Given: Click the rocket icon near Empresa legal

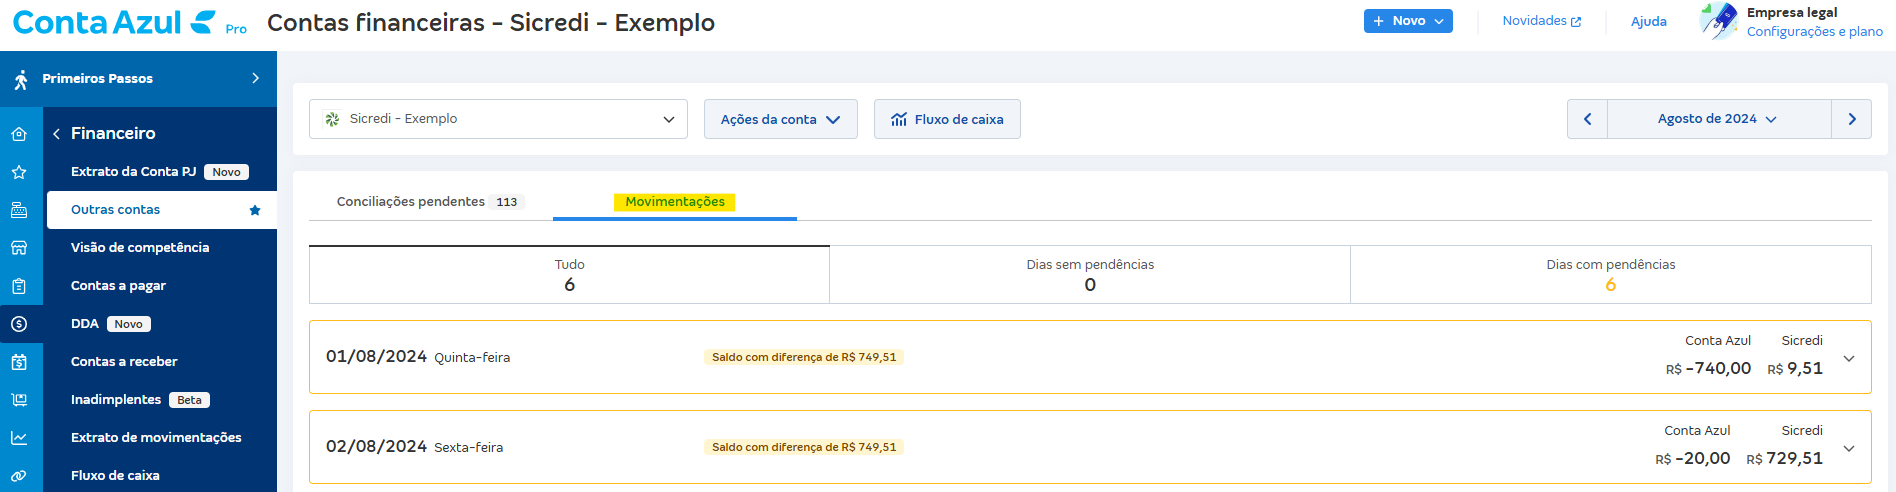Looking at the screenshot, I should pyautogui.click(x=1719, y=20).
